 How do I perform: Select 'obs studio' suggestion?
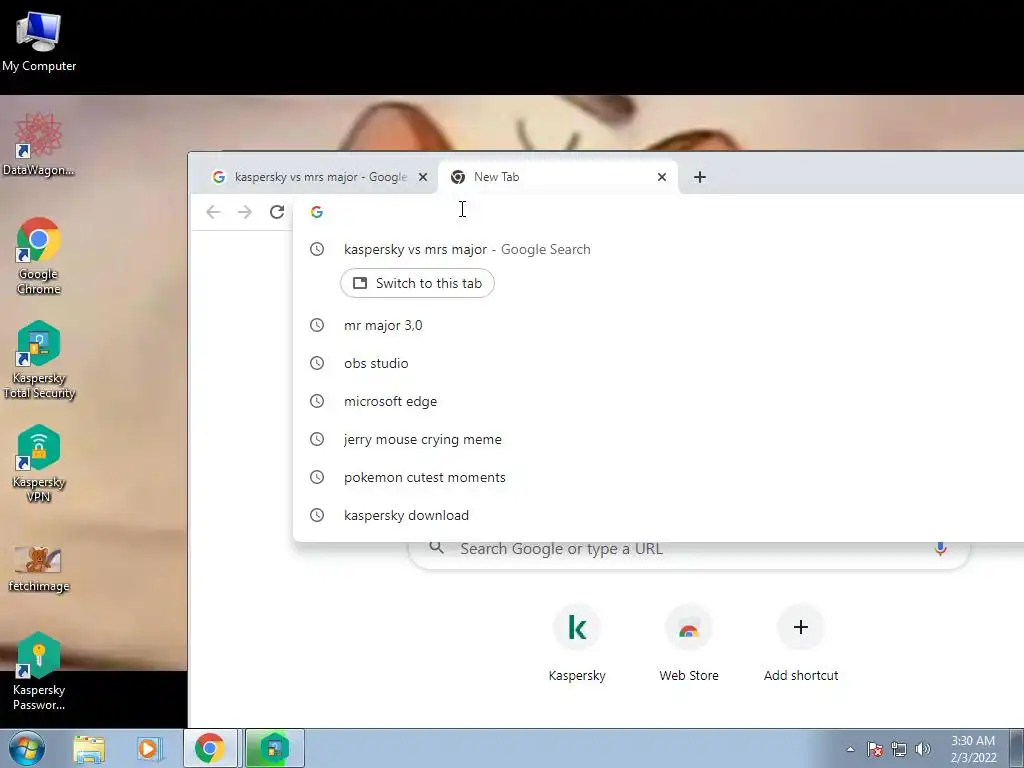[658, 363]
